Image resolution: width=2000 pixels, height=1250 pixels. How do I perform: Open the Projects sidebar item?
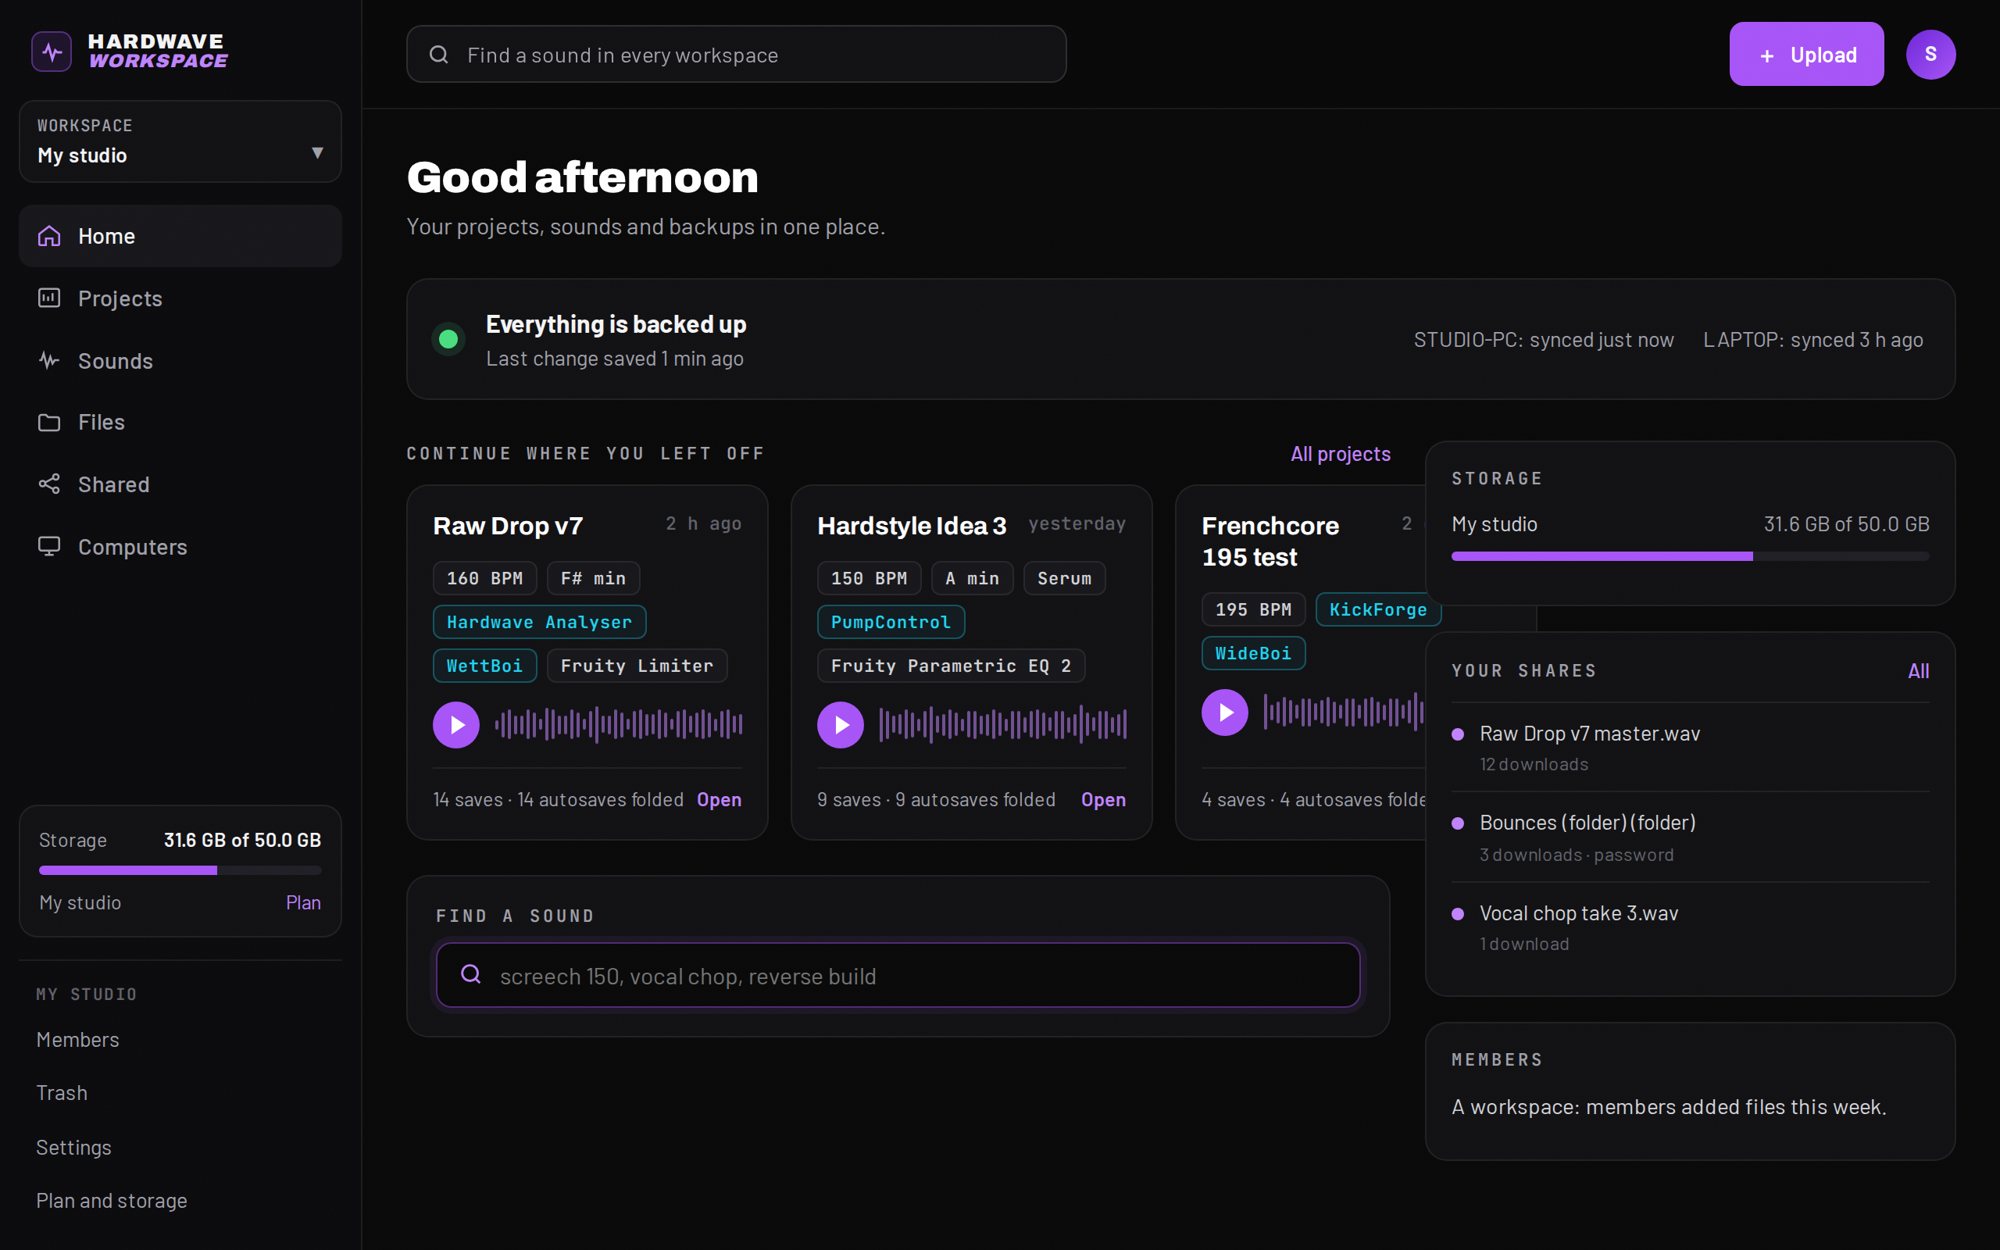(x=180, y=298)
